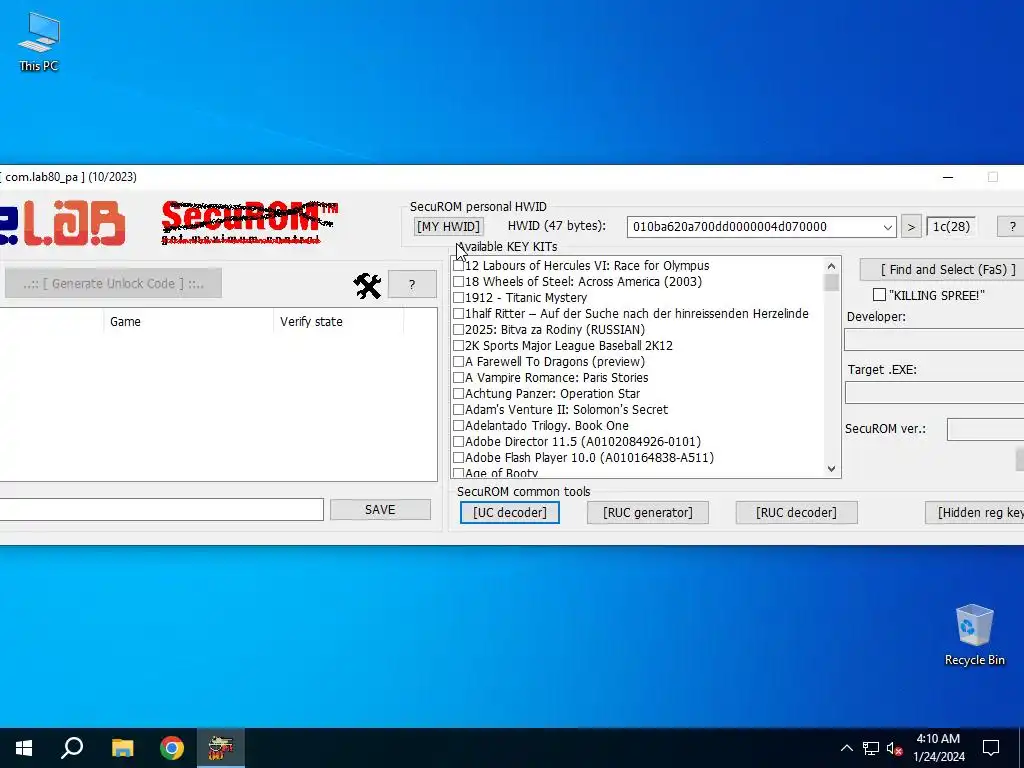This screenshot has height=768, width=1024.
Task: Check 1912 - Titanic Mystery key kit
Action: point(458,298)
